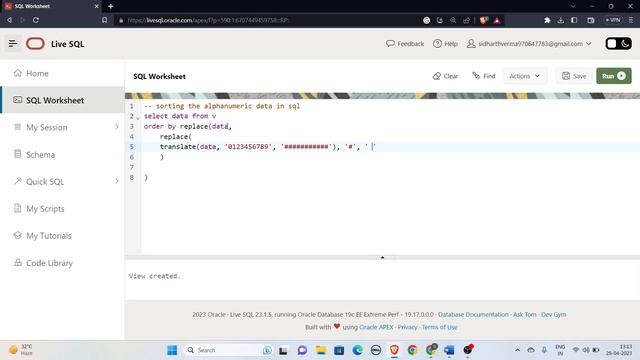Viewport: 640px width, 360px height.
Task: Open the weather widget on the taskbar
Action: click(20, 350)
